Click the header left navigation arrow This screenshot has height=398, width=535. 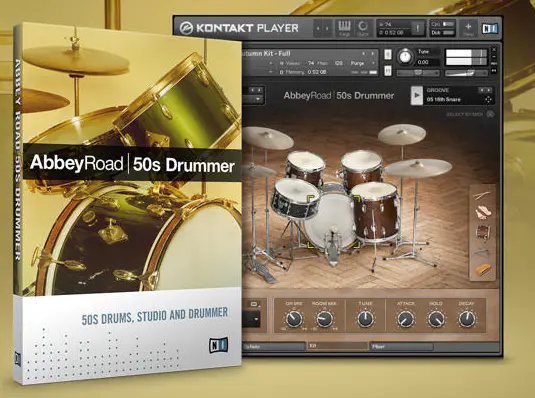tap(318, 28)
